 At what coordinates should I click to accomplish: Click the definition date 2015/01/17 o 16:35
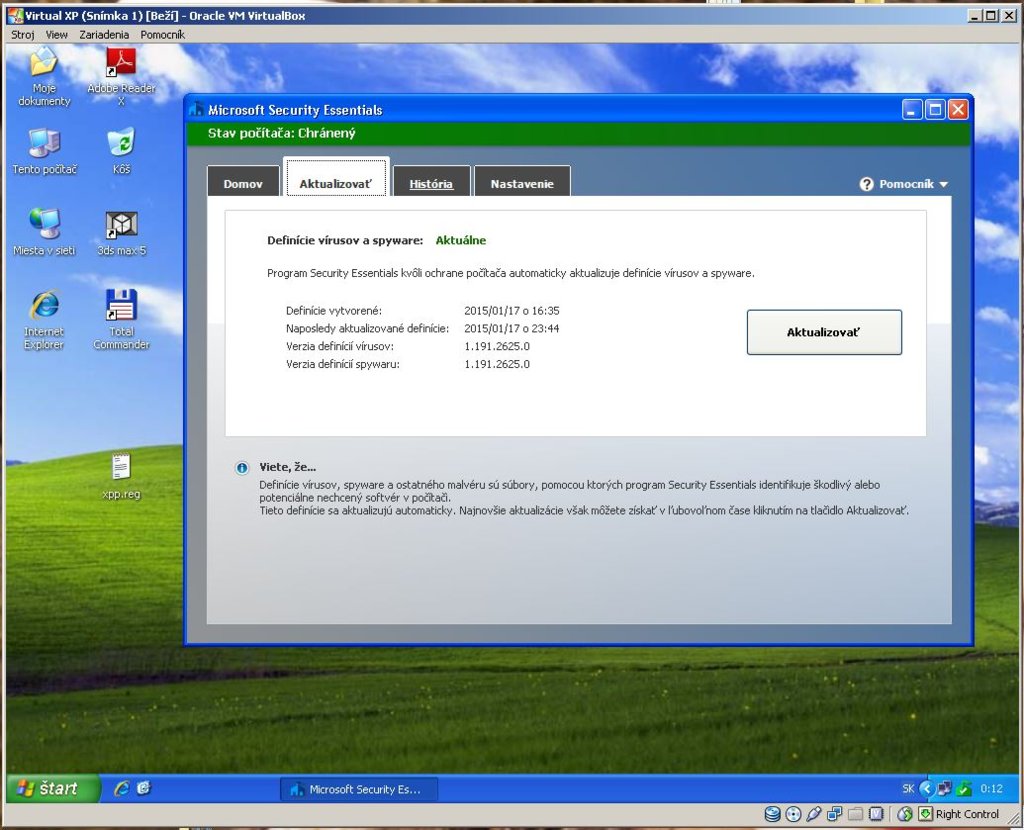[x=511, y=311]
